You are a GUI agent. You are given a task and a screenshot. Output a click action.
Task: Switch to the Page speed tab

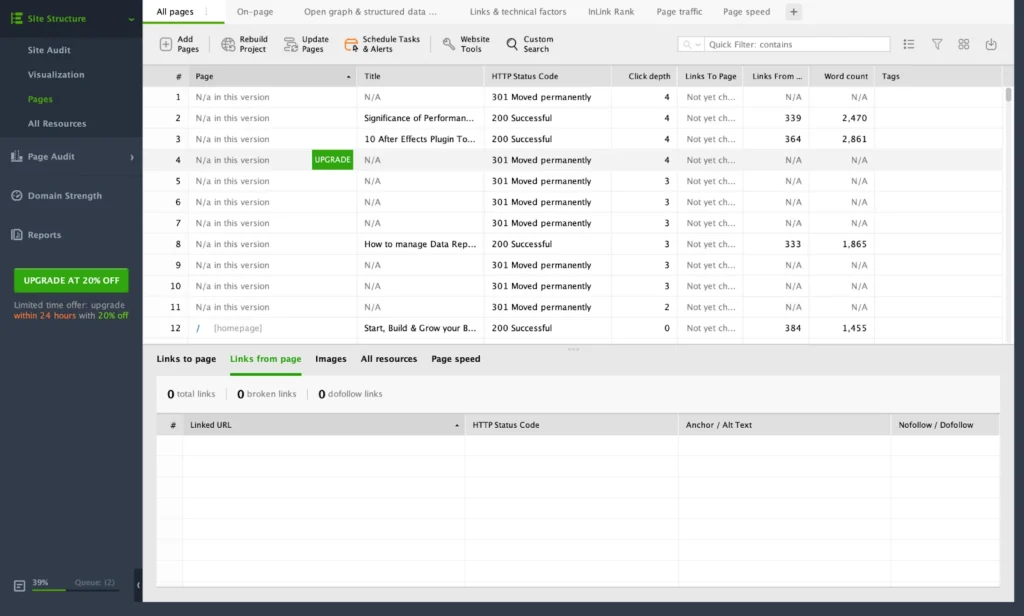pyautogui.click(x=746, y=12)
